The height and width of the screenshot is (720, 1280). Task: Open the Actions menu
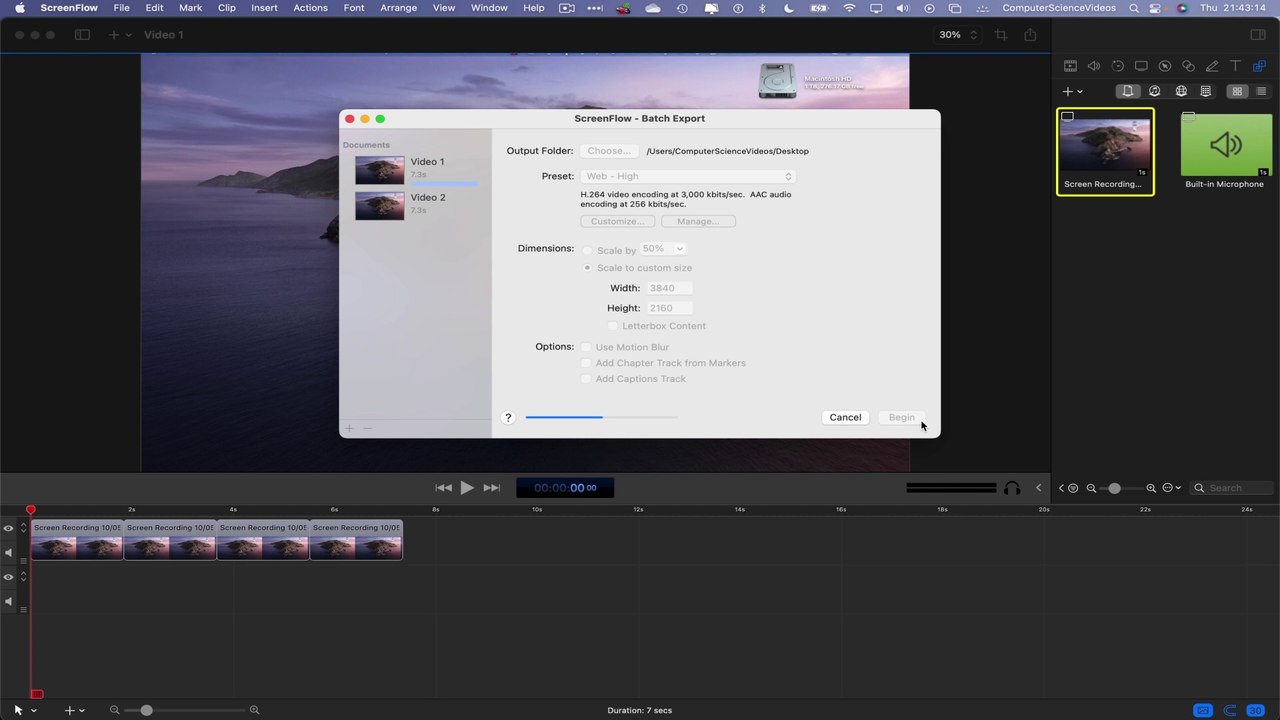[x=310, y=8]
